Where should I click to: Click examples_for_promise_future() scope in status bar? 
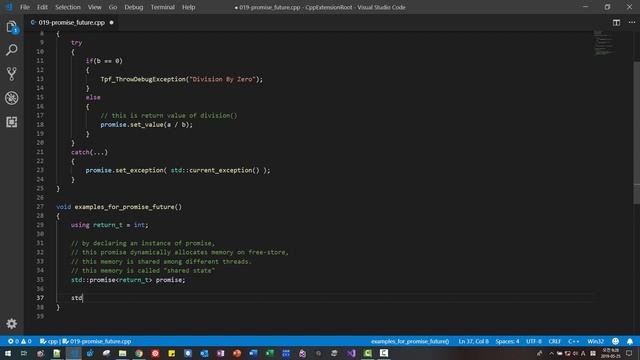410,341
